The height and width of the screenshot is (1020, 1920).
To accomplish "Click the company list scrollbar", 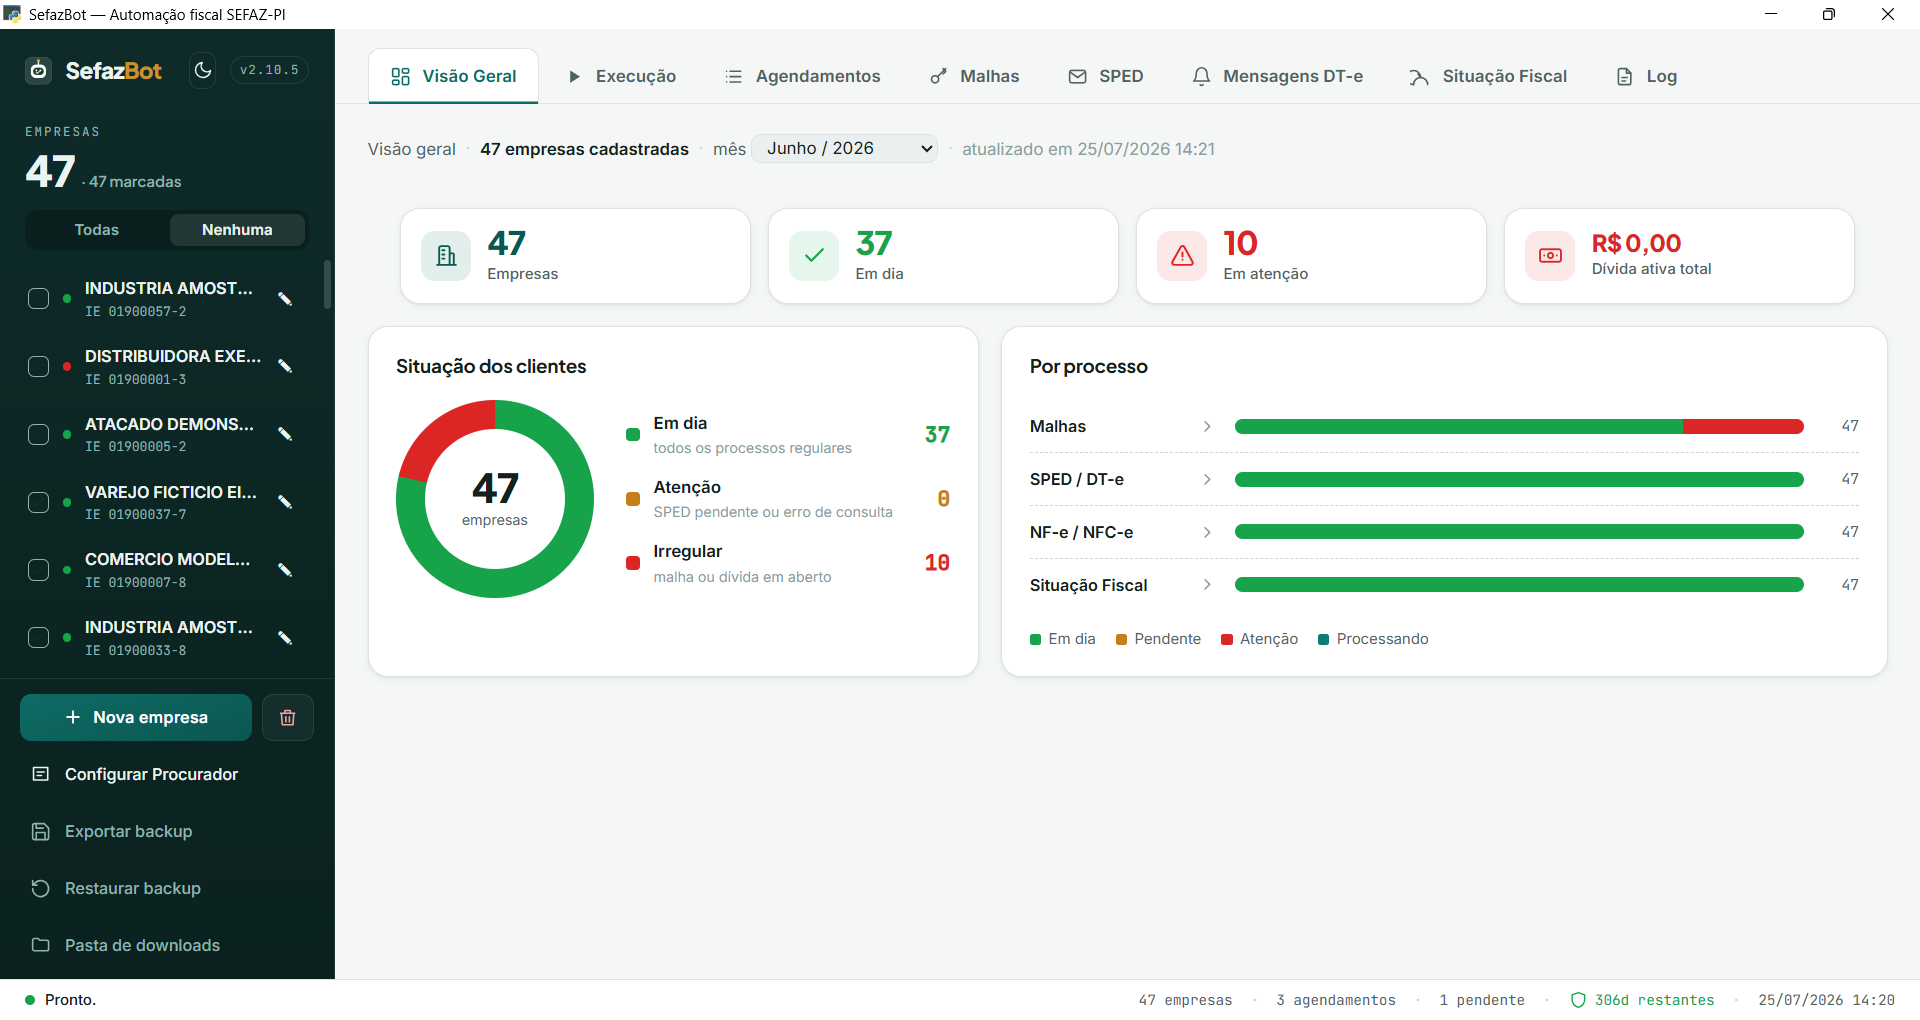I will [327, 285].
